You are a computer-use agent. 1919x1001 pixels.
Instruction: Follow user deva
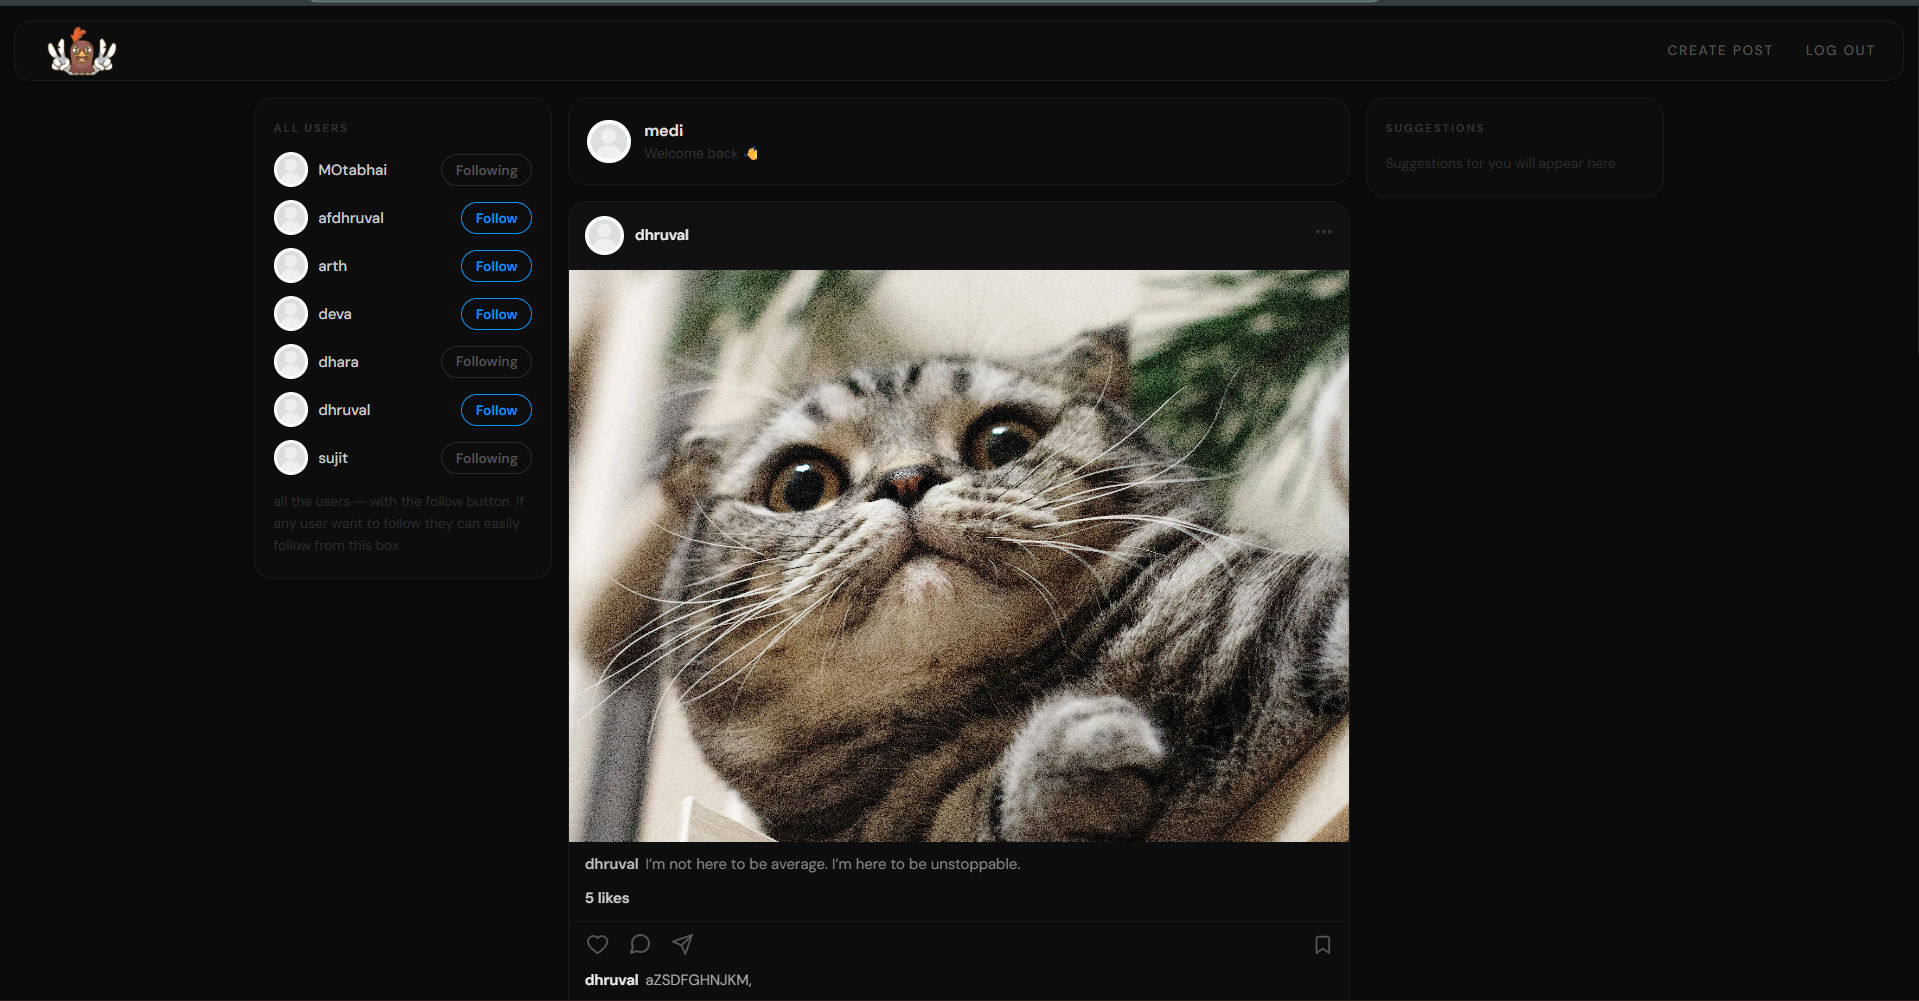coord(496,314)
